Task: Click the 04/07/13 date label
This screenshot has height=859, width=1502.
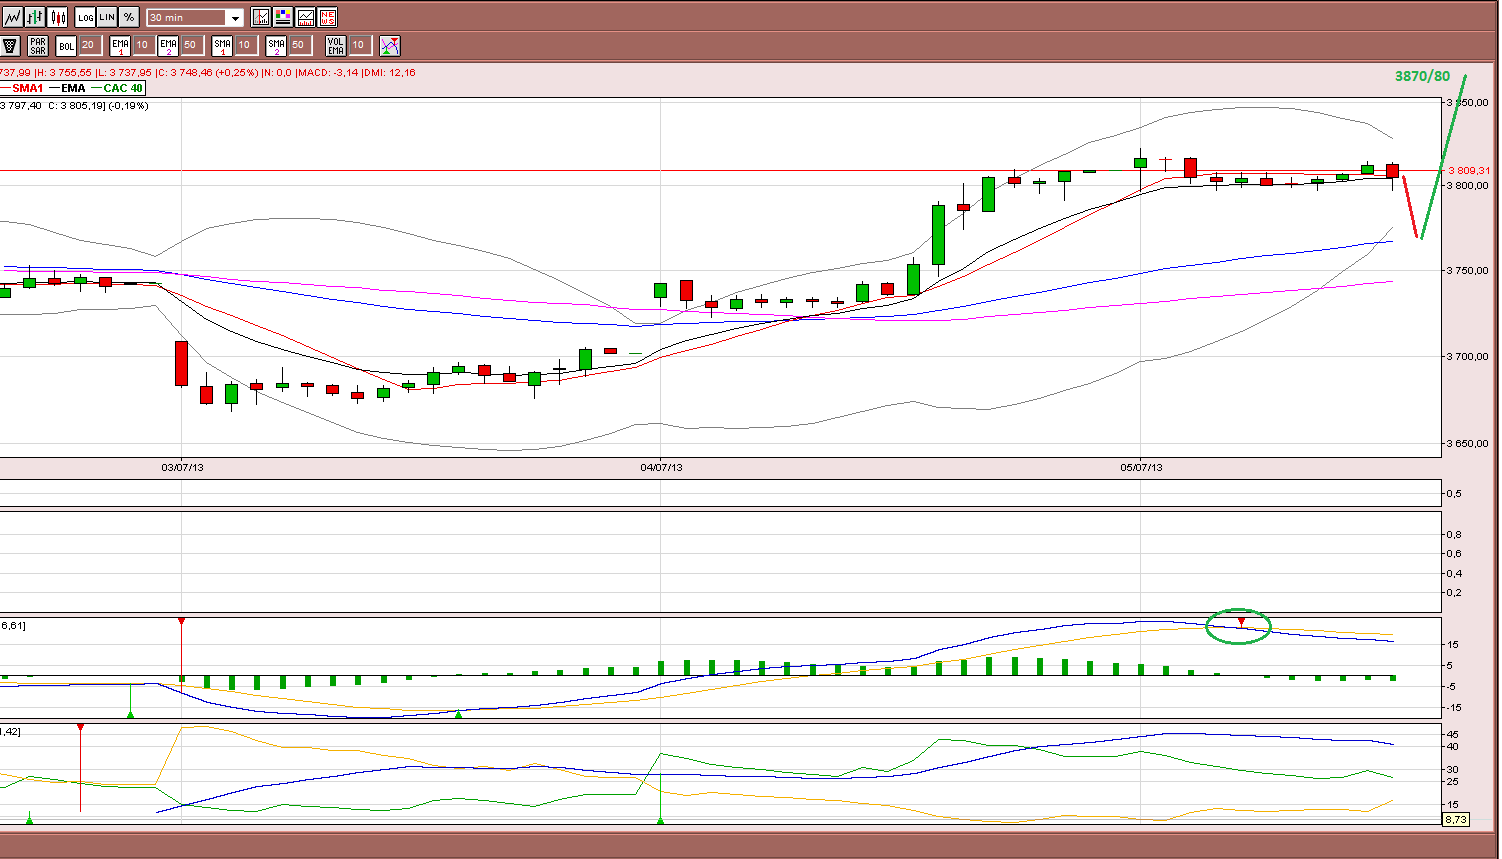Action: pyautogui.click(x=661, y=467)
